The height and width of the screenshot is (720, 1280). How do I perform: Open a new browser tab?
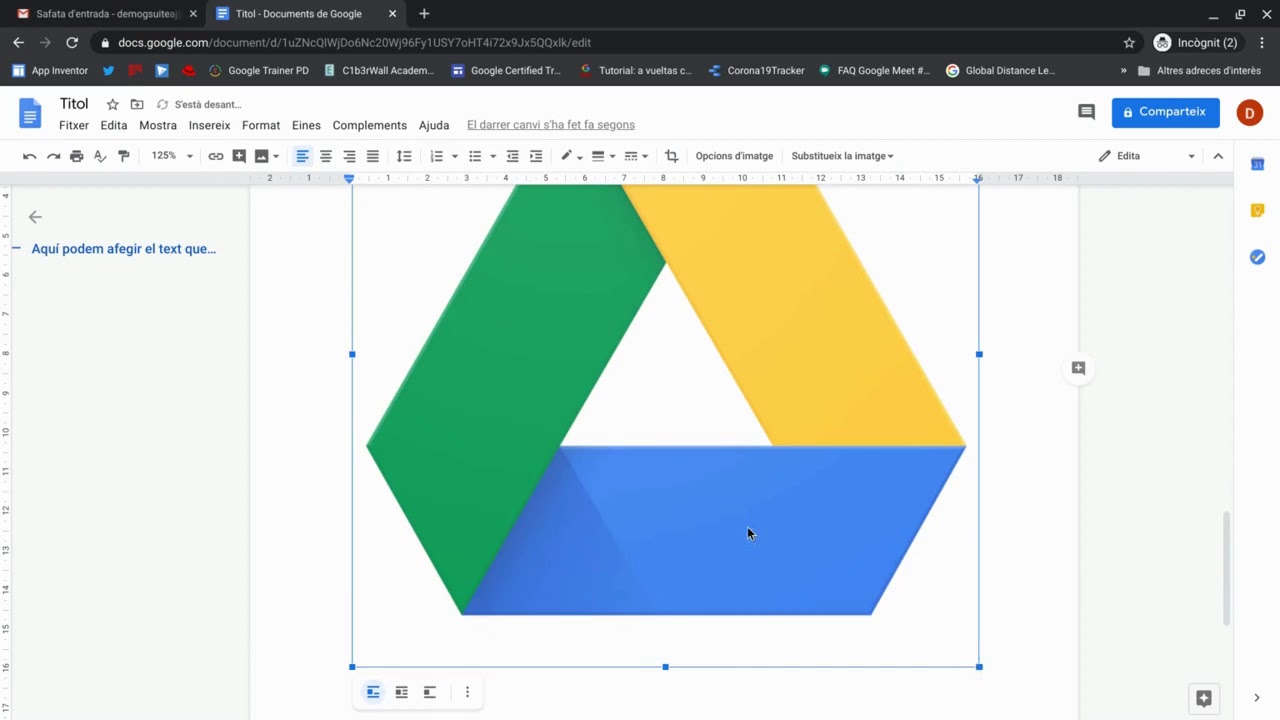[x=424, y=14]
